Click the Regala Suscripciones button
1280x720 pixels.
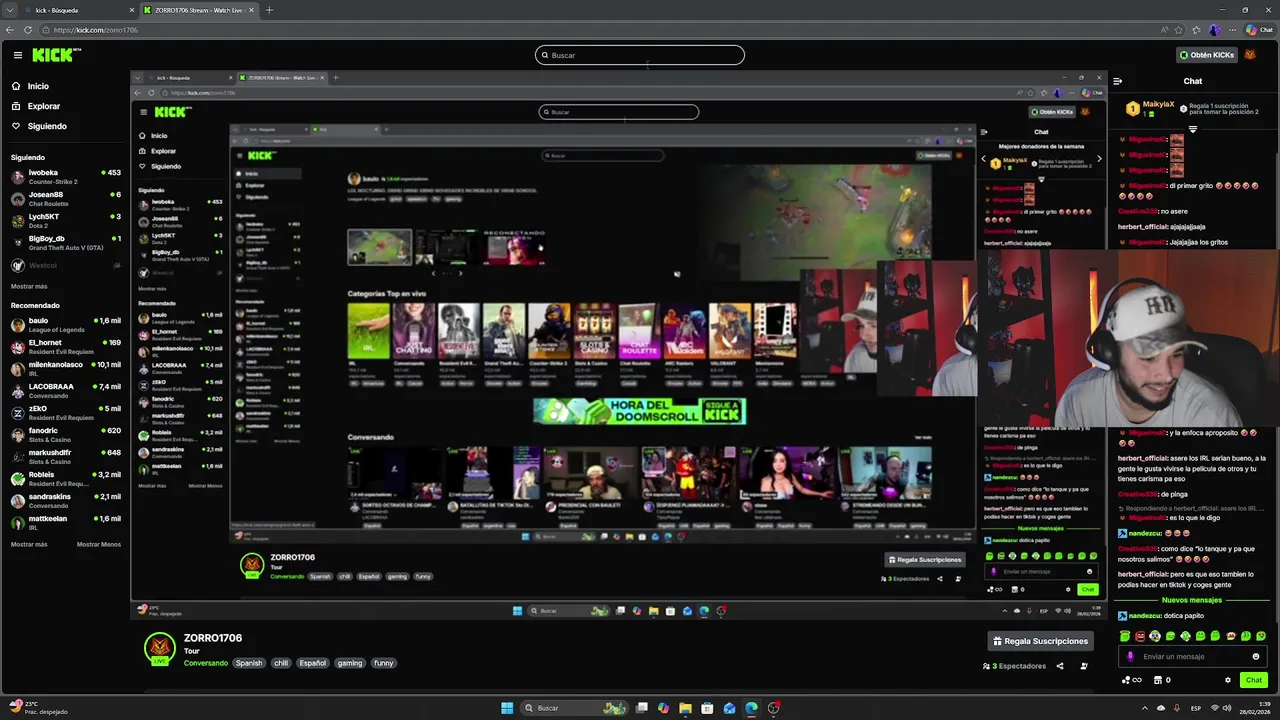(x=1040, y=641)
